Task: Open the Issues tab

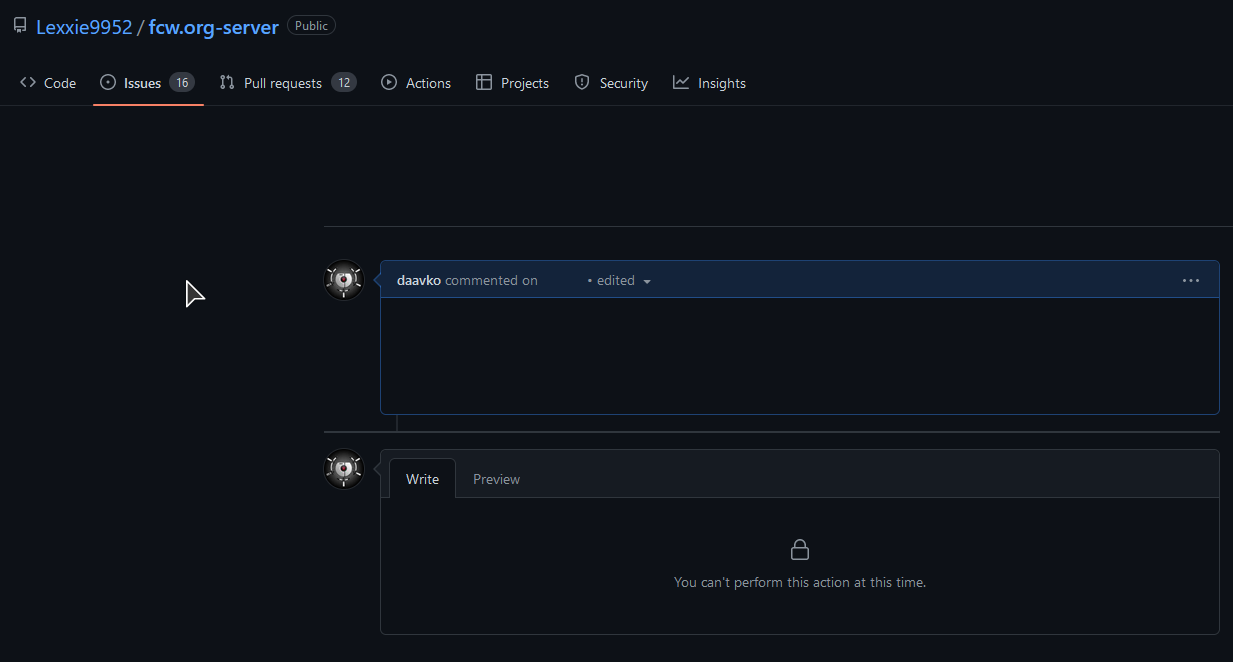Action: [148, 83]
